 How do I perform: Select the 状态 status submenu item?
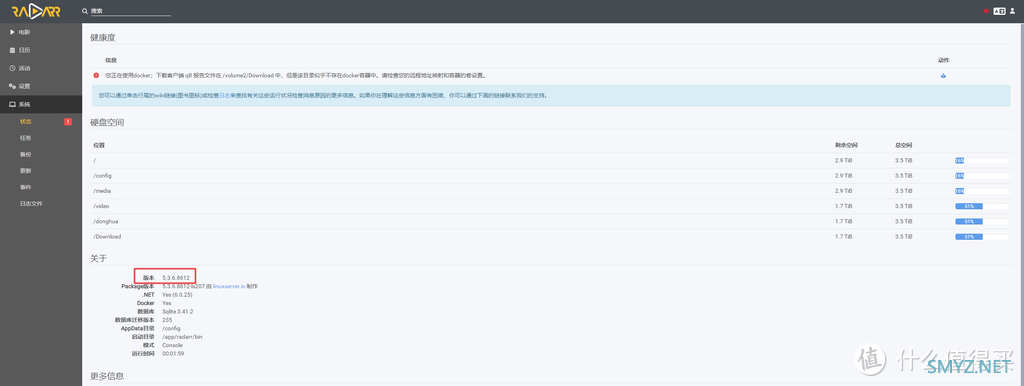coord(25,121)
